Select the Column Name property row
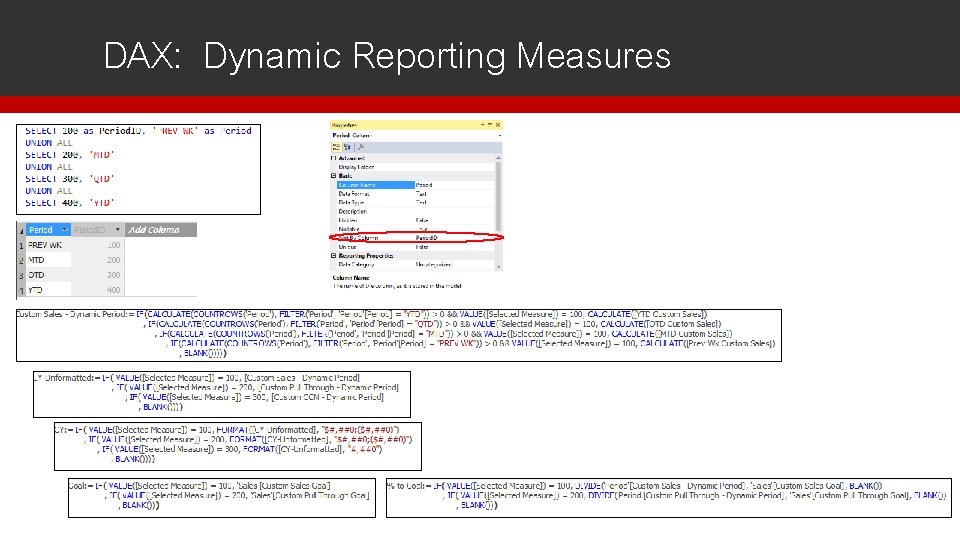This screenshot has height=540, width=960. click(x=415, y=184)
